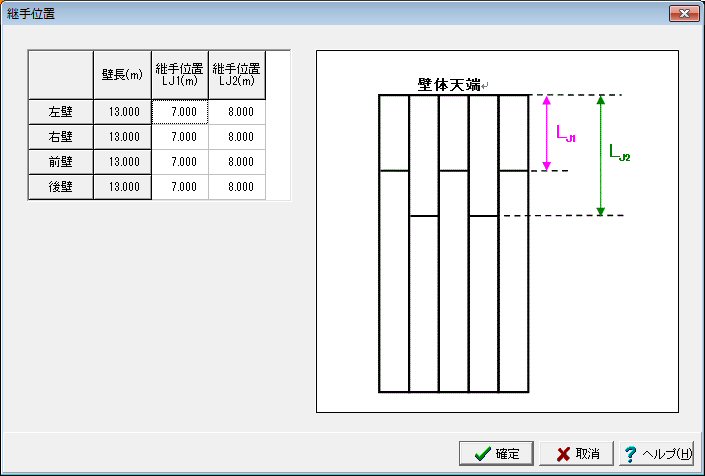Click the 壁体天端 label in the diagram

coord(449,85)
